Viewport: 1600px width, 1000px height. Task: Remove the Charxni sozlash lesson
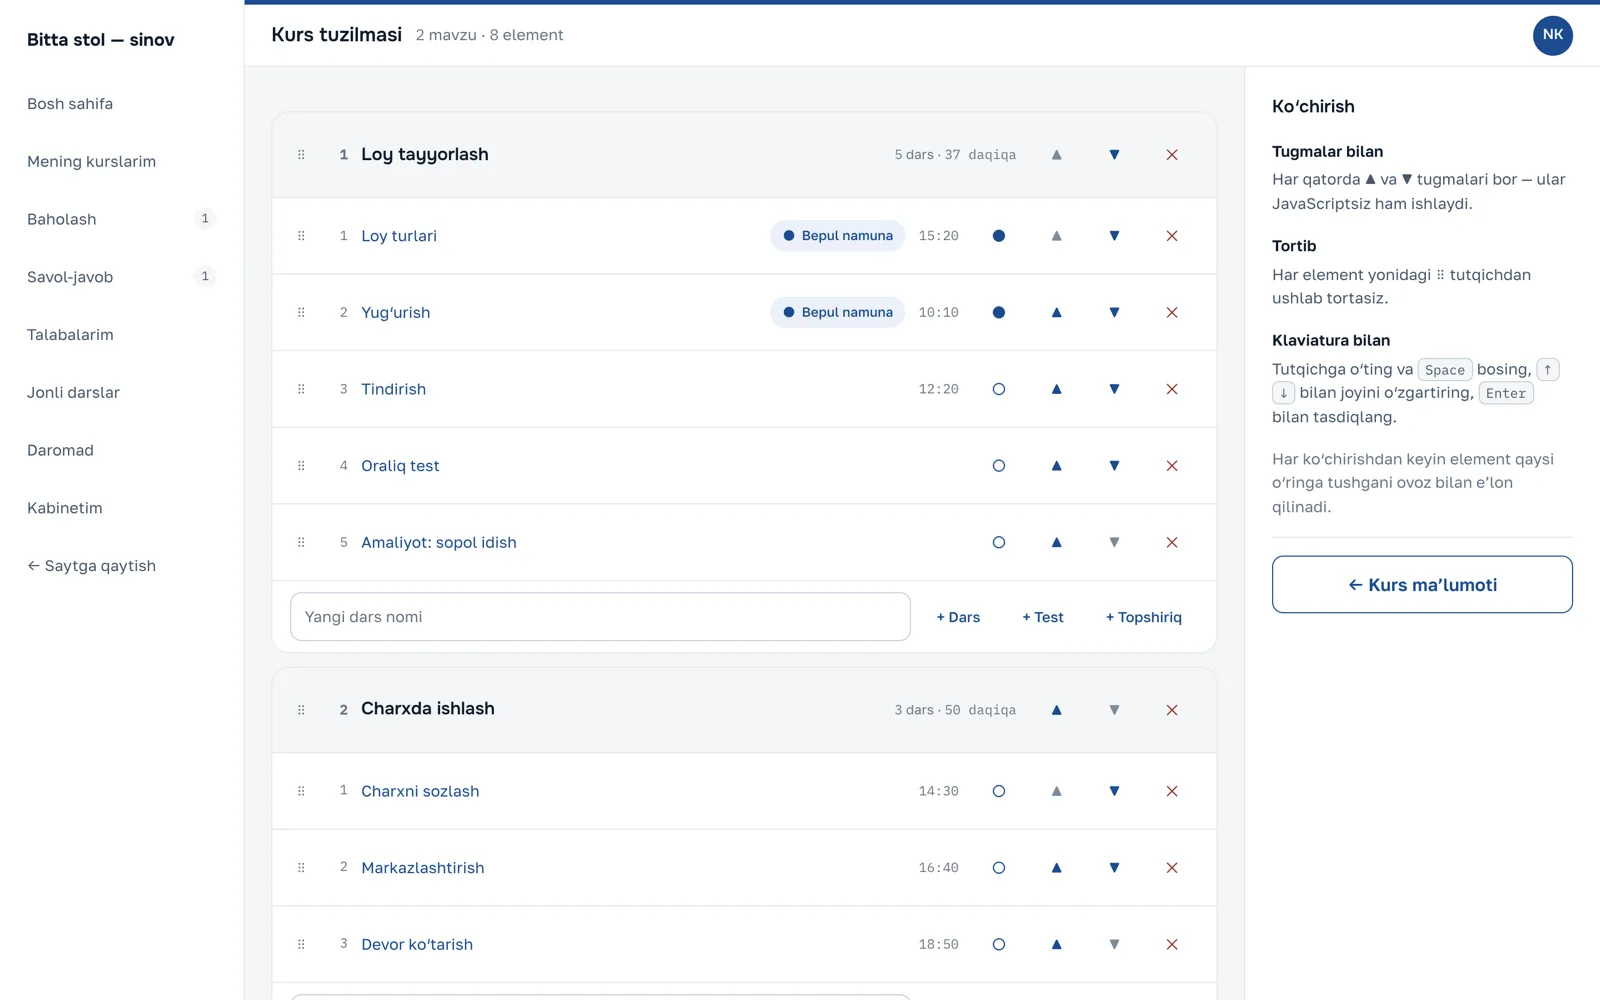point(1172,791)
